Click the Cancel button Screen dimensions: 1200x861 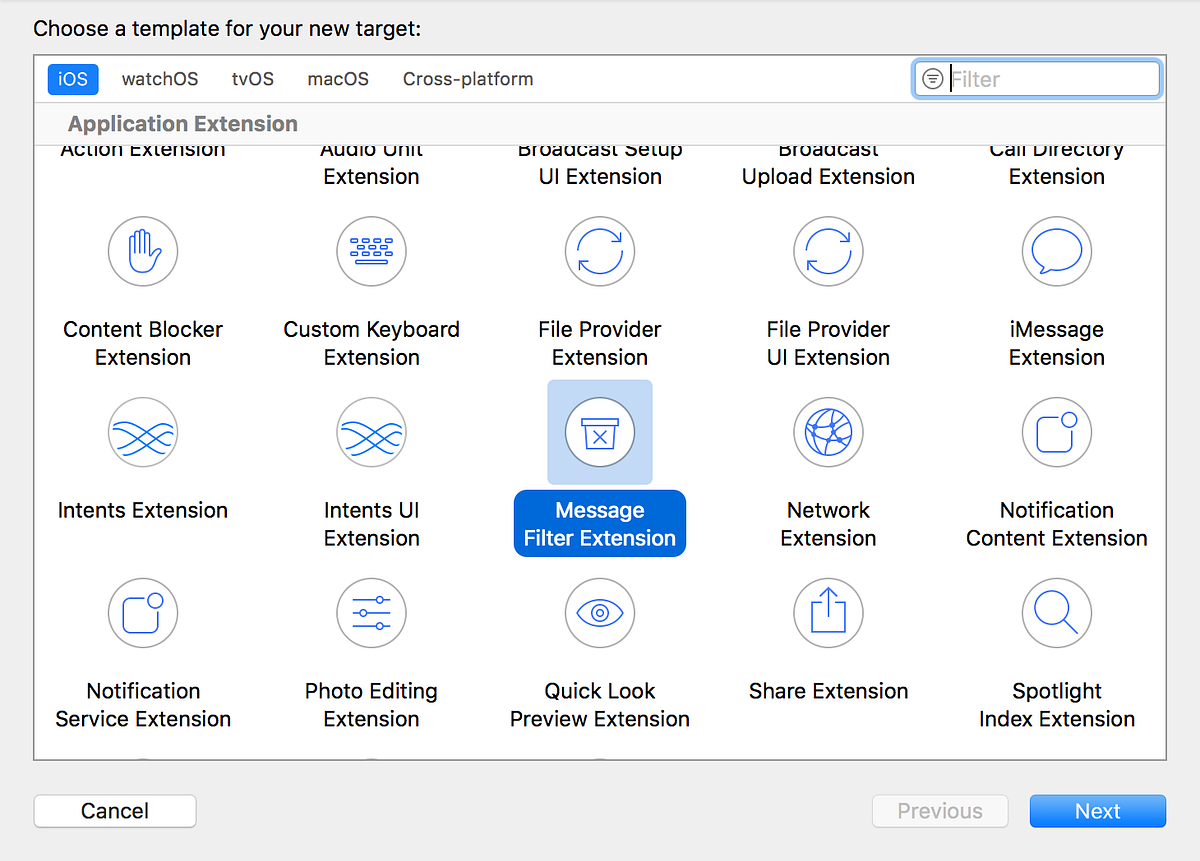[115, 811]
